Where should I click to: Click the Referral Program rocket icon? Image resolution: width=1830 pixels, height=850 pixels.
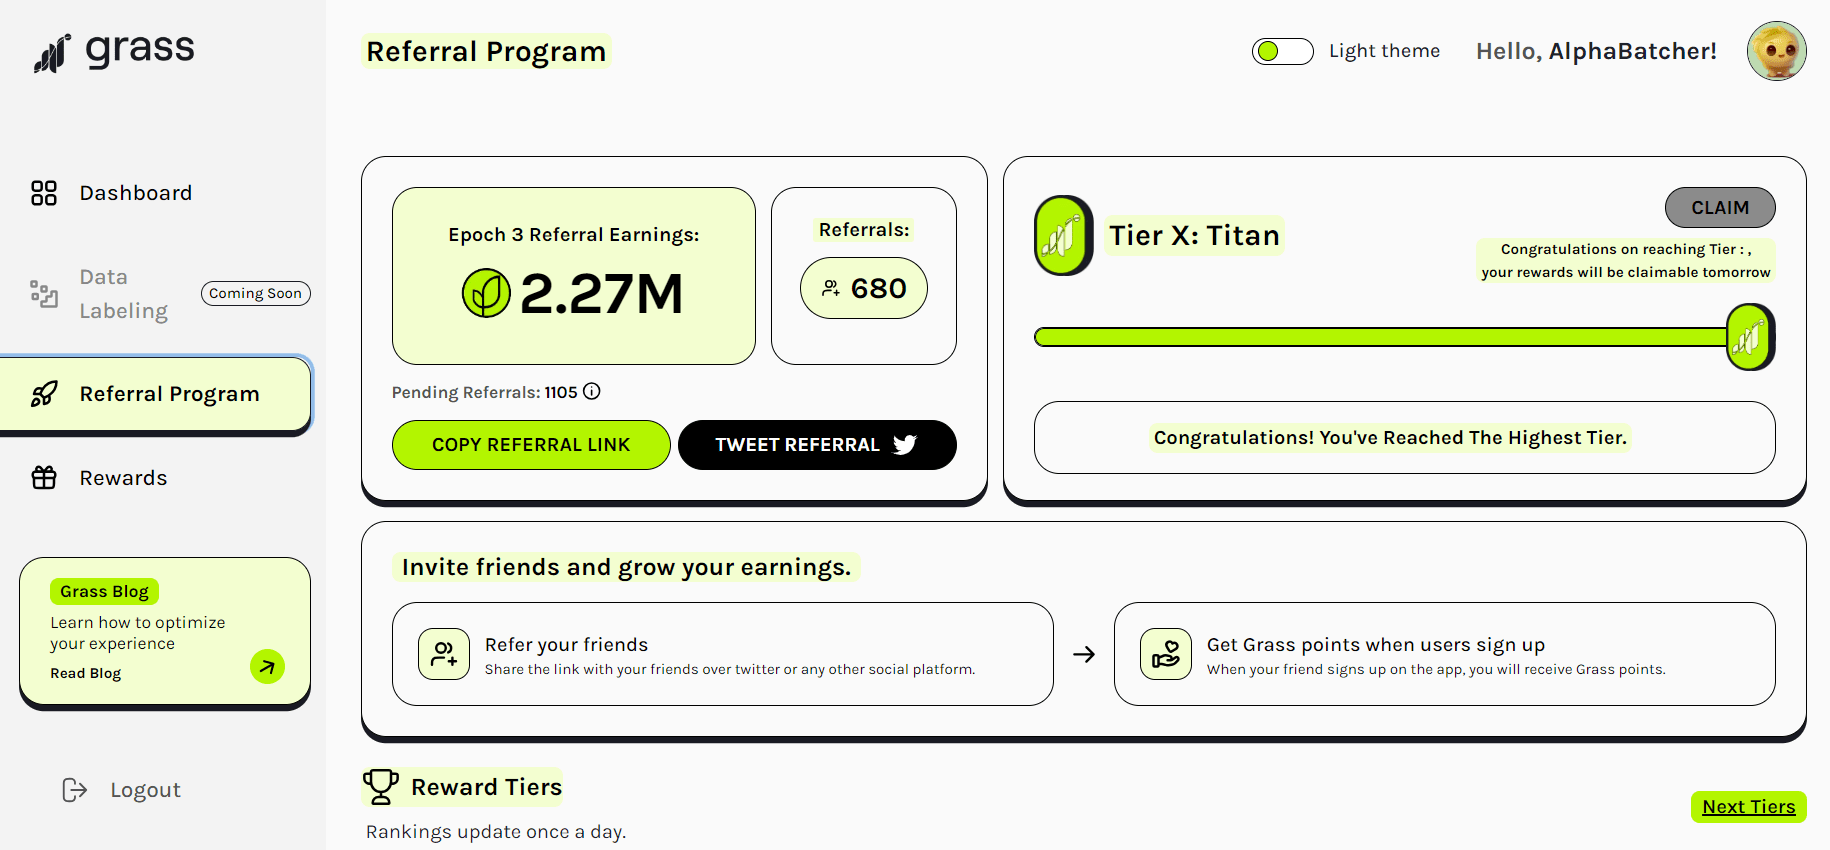click(x=44, y=394)
